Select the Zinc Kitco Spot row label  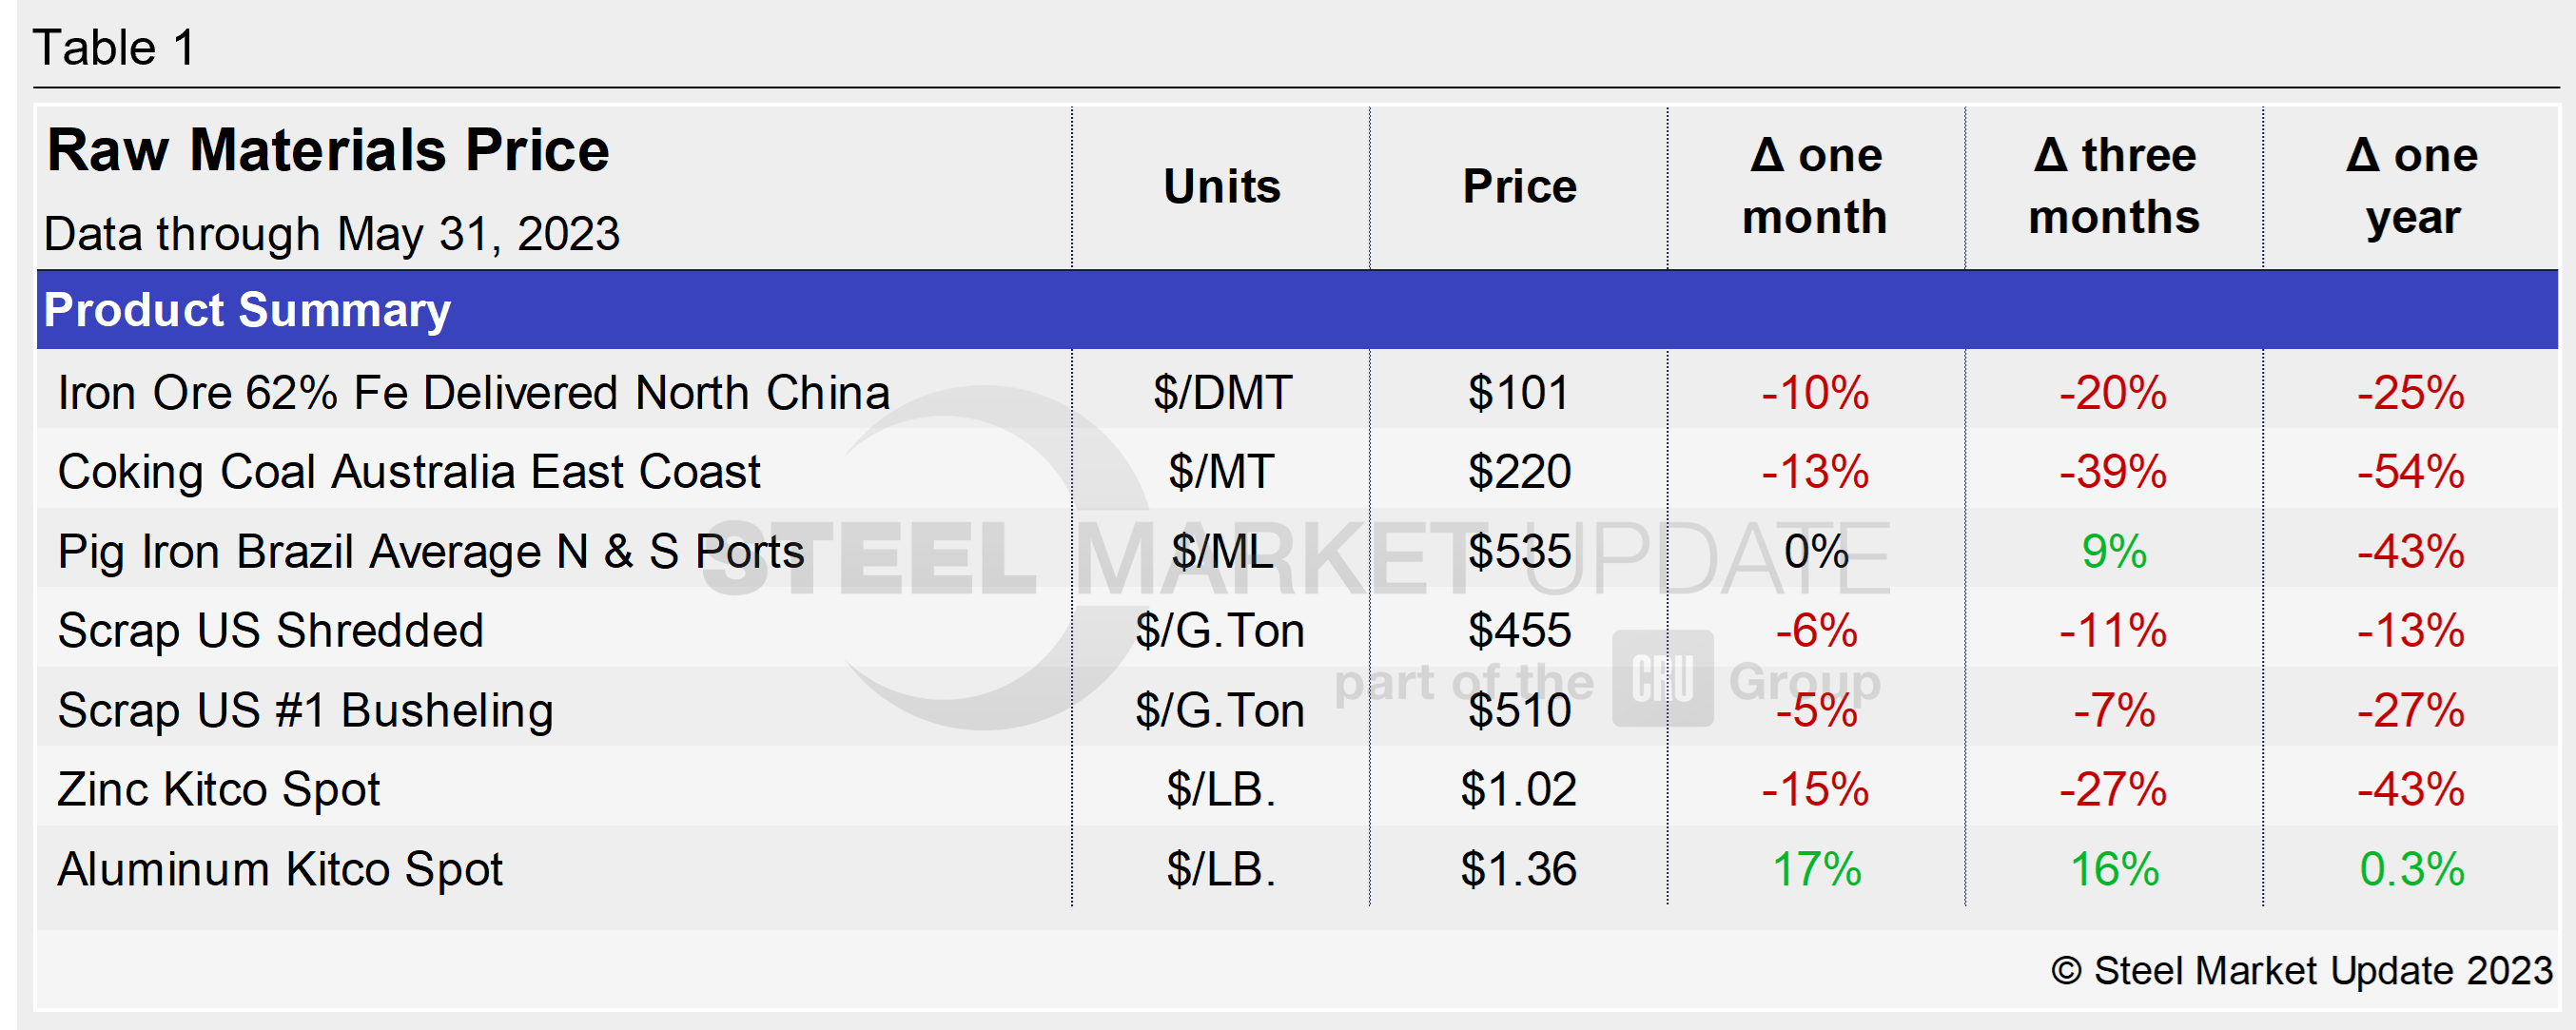[x=219, y=790]
